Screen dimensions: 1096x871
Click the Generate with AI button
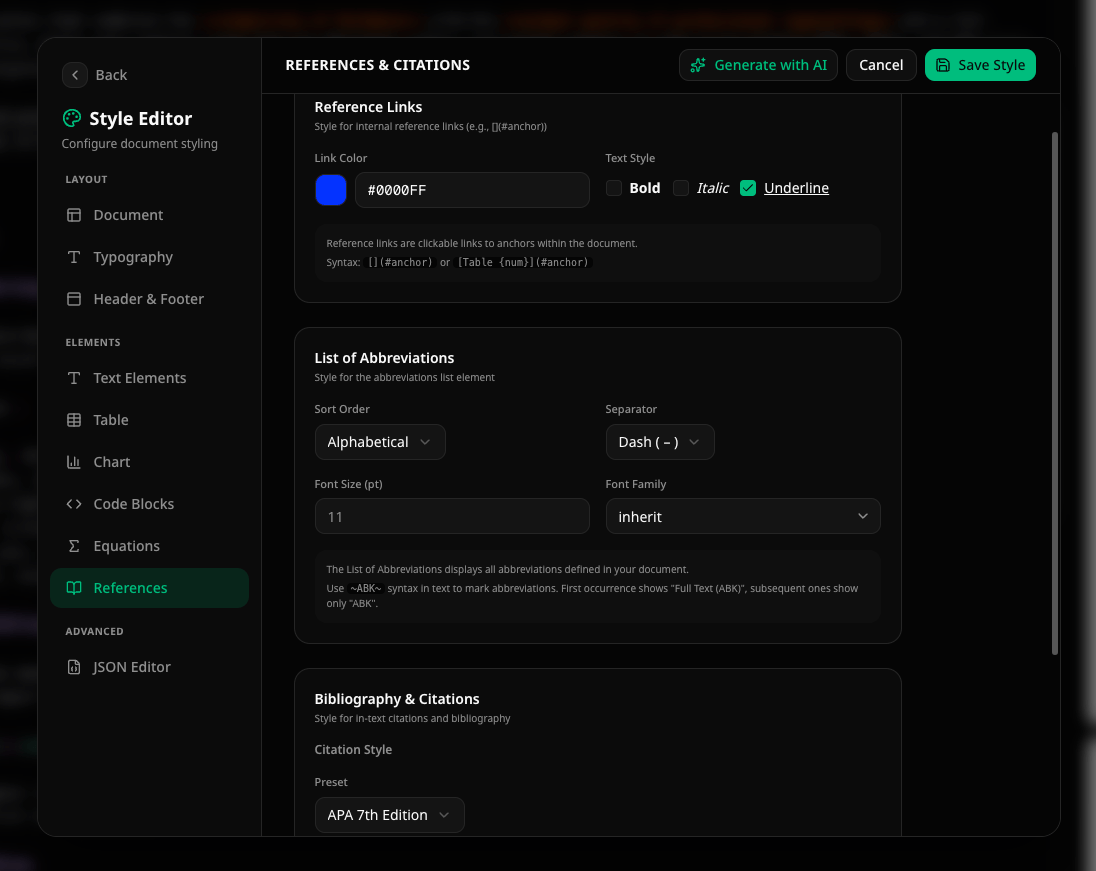coord(758,65)
